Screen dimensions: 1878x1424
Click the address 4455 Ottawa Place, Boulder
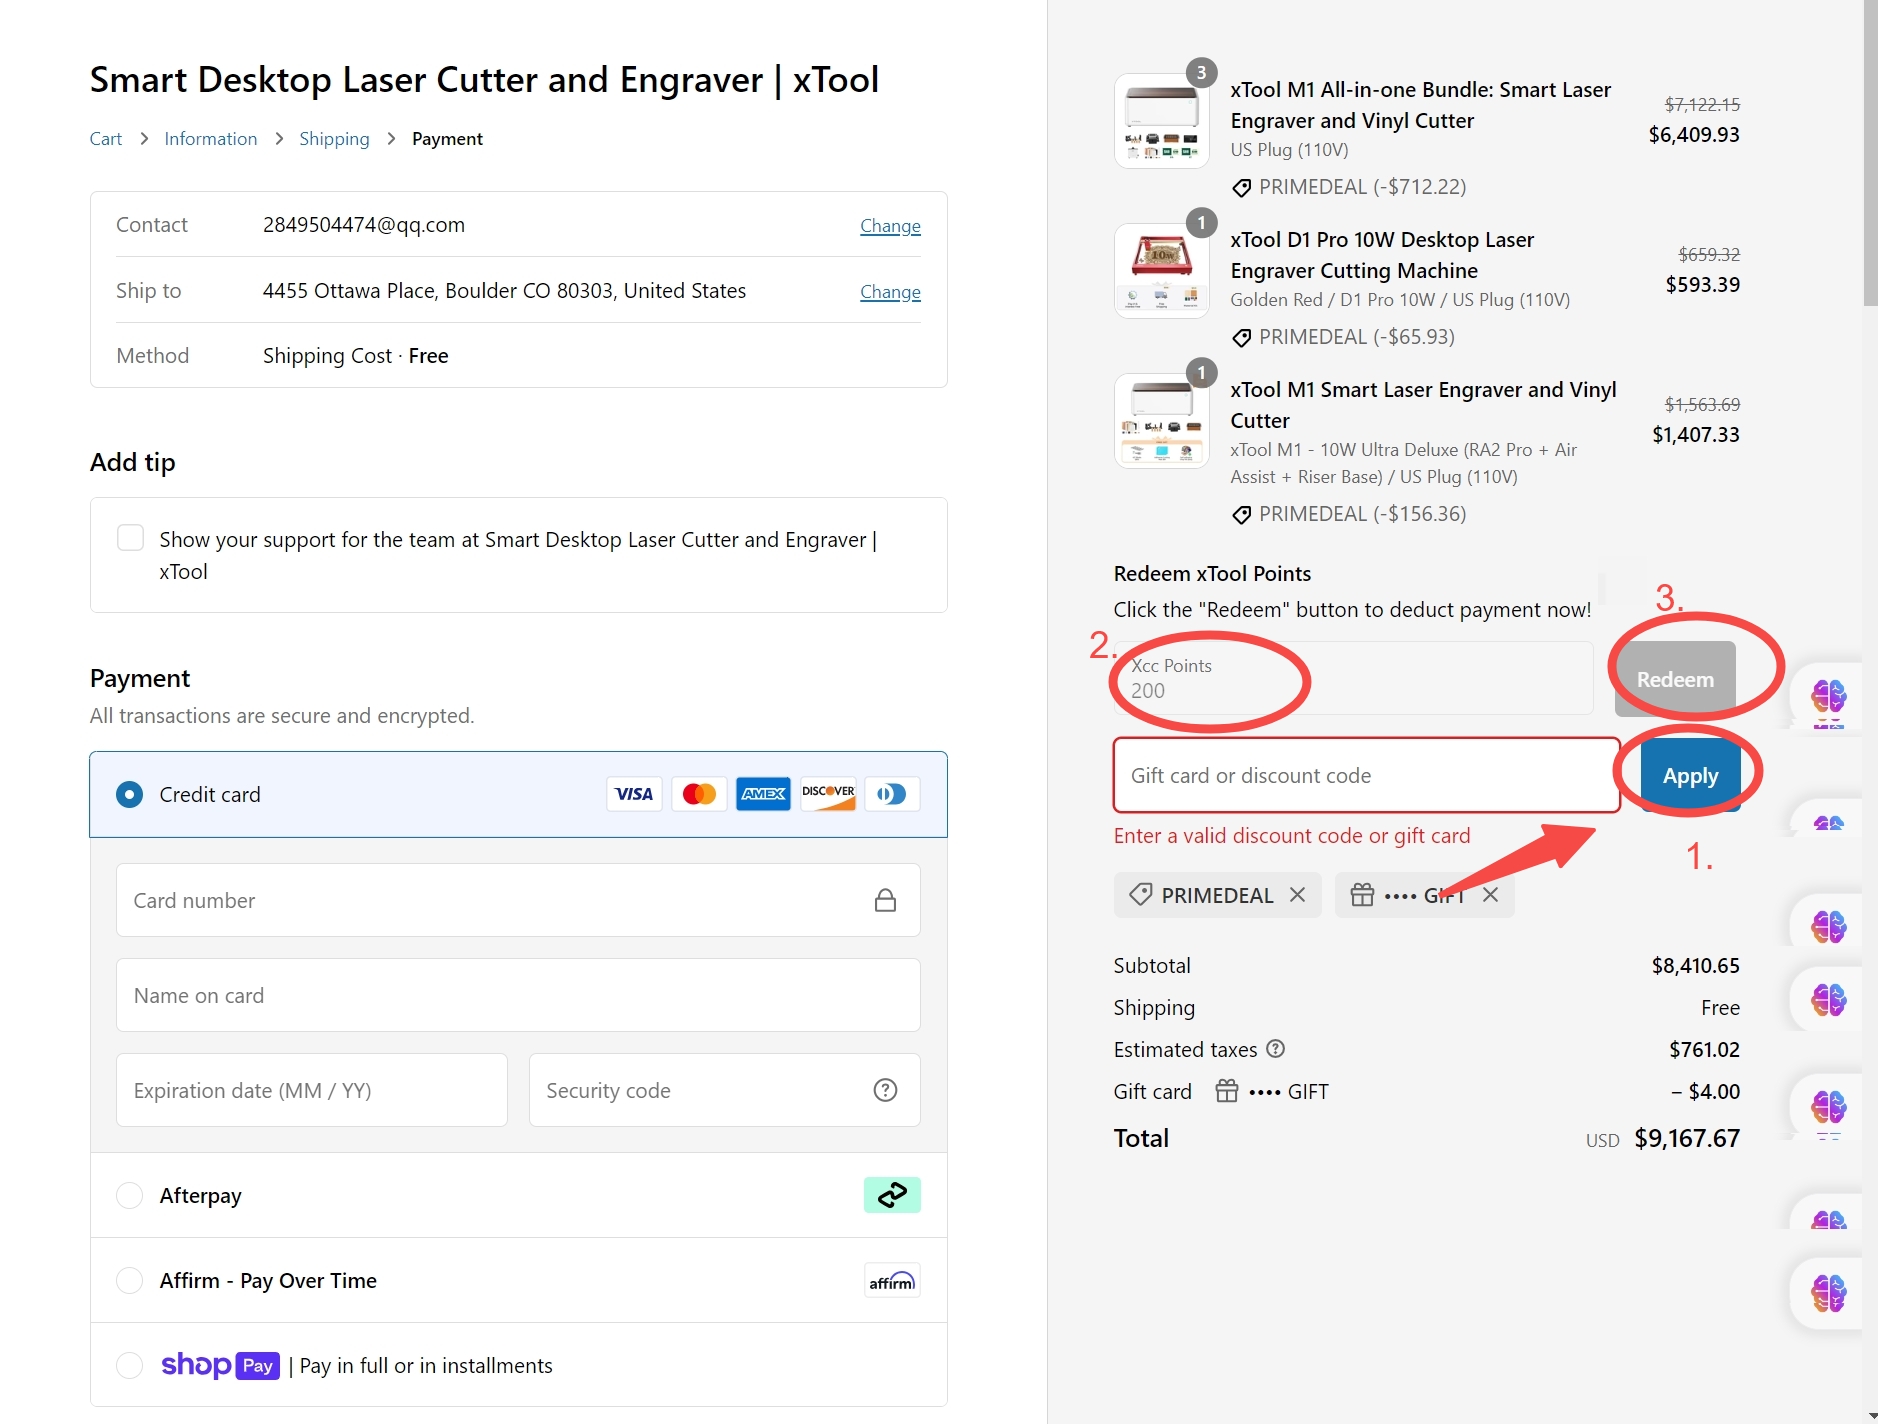pyautogui.click(x=504, y=291)
